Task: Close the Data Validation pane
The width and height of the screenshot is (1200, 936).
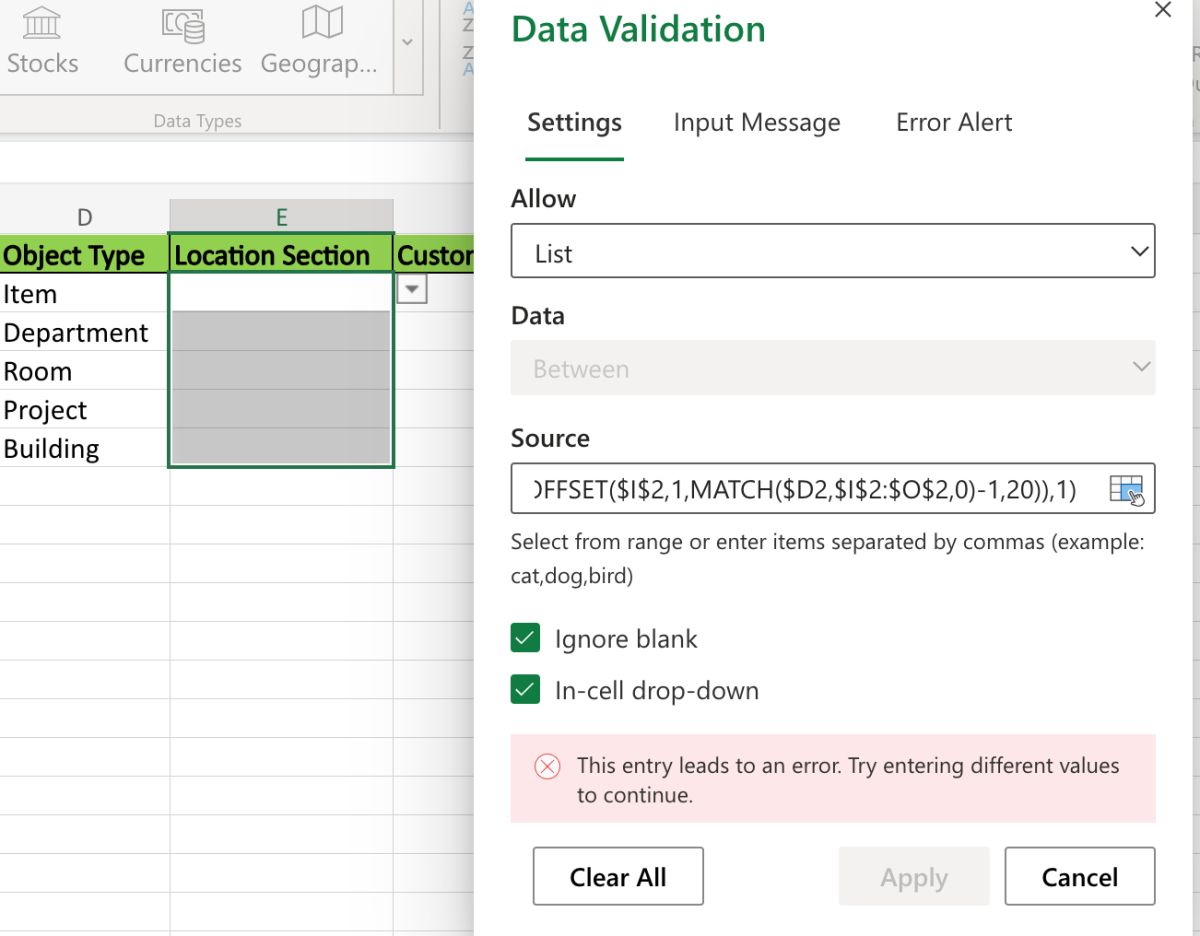Action: pos(1162,10)
